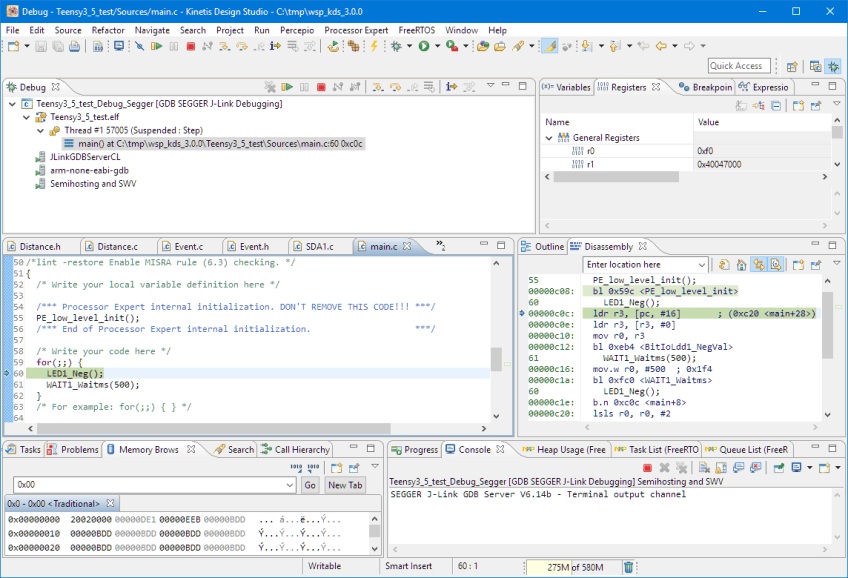Run garbage collector via trash icon
The height and width of the screenshot is (578, 848).
click(628, 567)
